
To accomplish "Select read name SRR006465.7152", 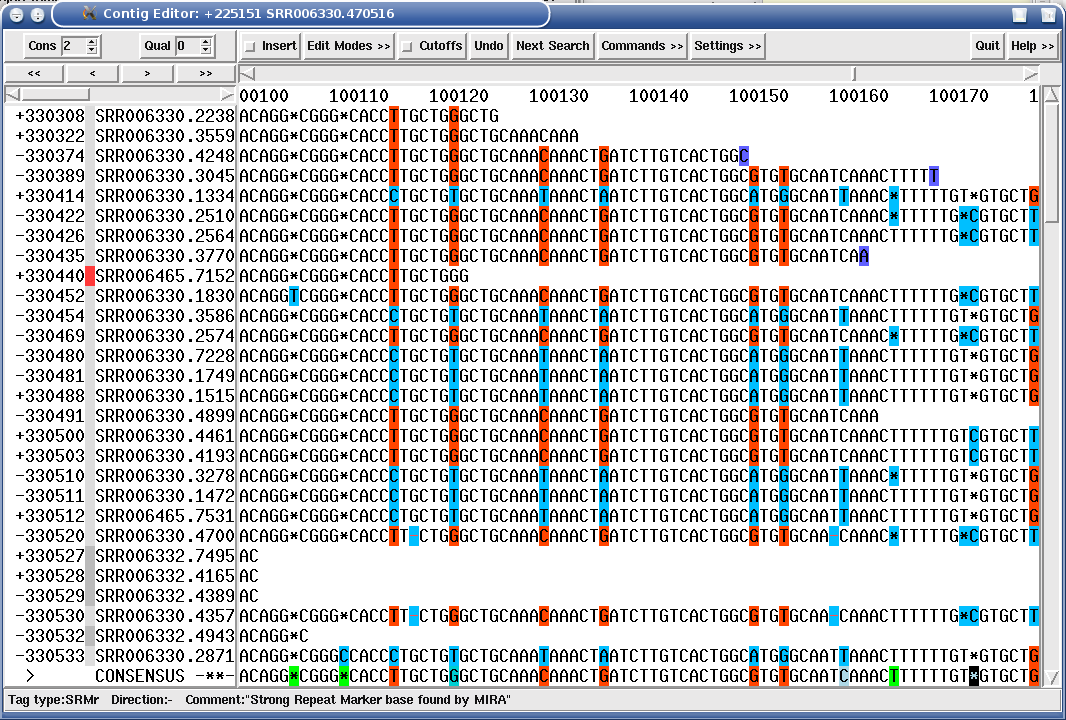I will (165, 276).
